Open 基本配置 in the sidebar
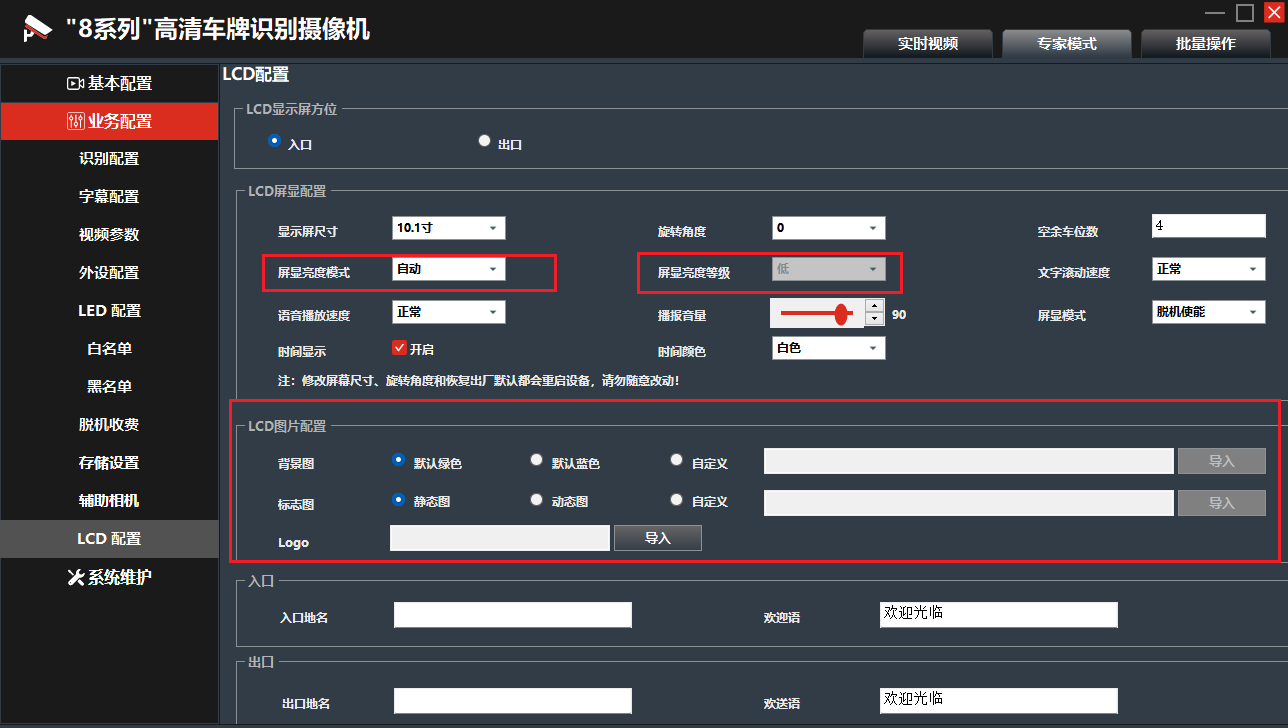Viewport: 1288px width, 728px height. tap(109, 84)
